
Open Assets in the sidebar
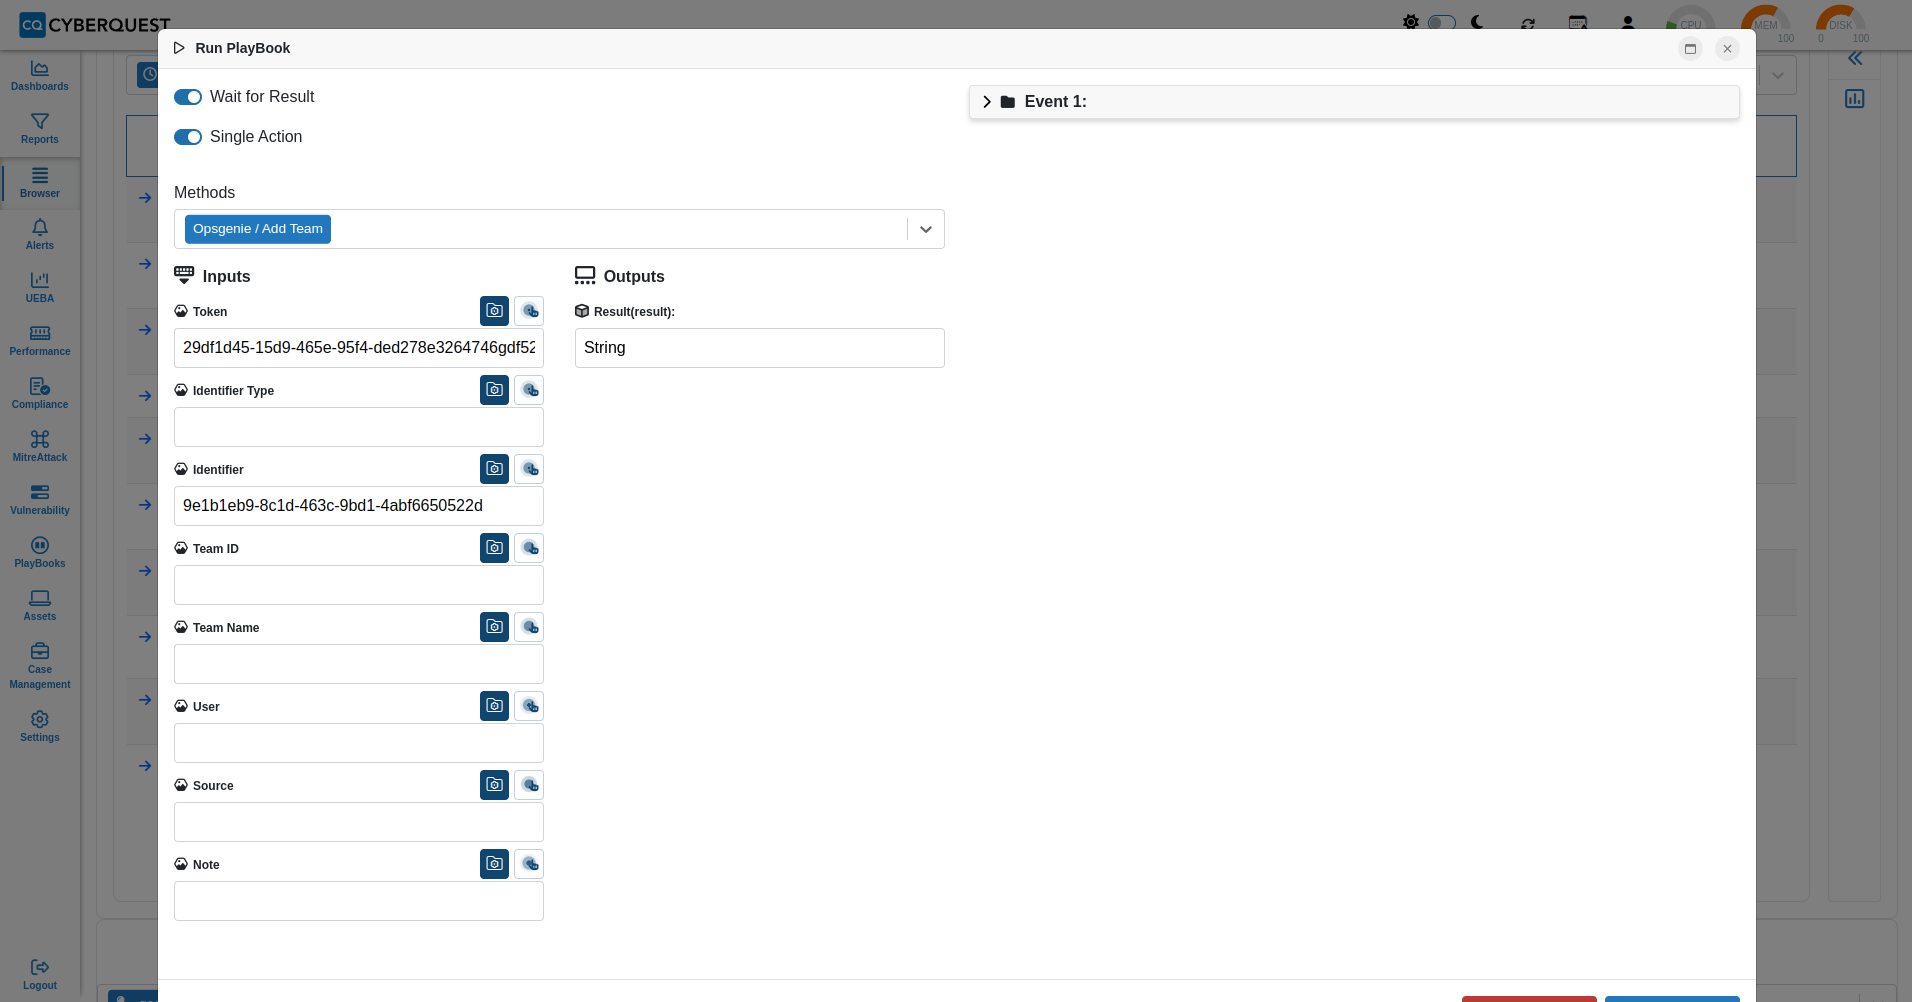pyautogui.click(x=40, y=606)
